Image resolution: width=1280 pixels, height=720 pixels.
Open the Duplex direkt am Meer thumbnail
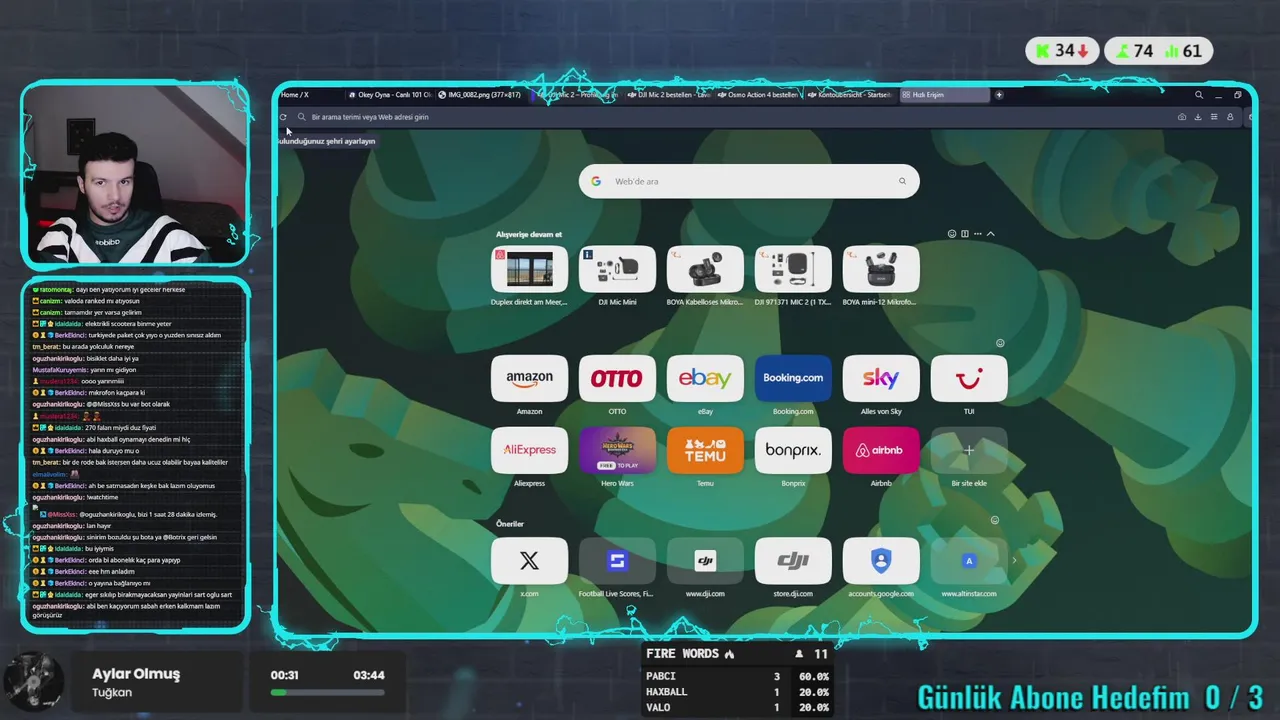pyautogui.click(x=529, y=269)
